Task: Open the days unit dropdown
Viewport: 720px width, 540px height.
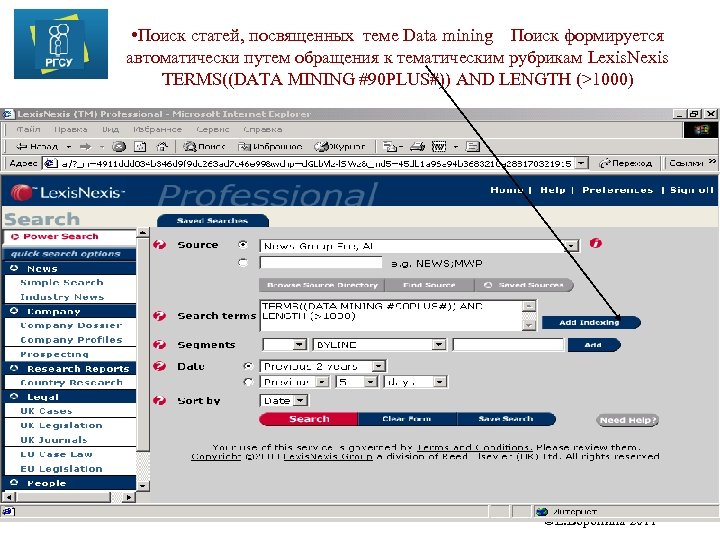Action: (x=439, y=382)
